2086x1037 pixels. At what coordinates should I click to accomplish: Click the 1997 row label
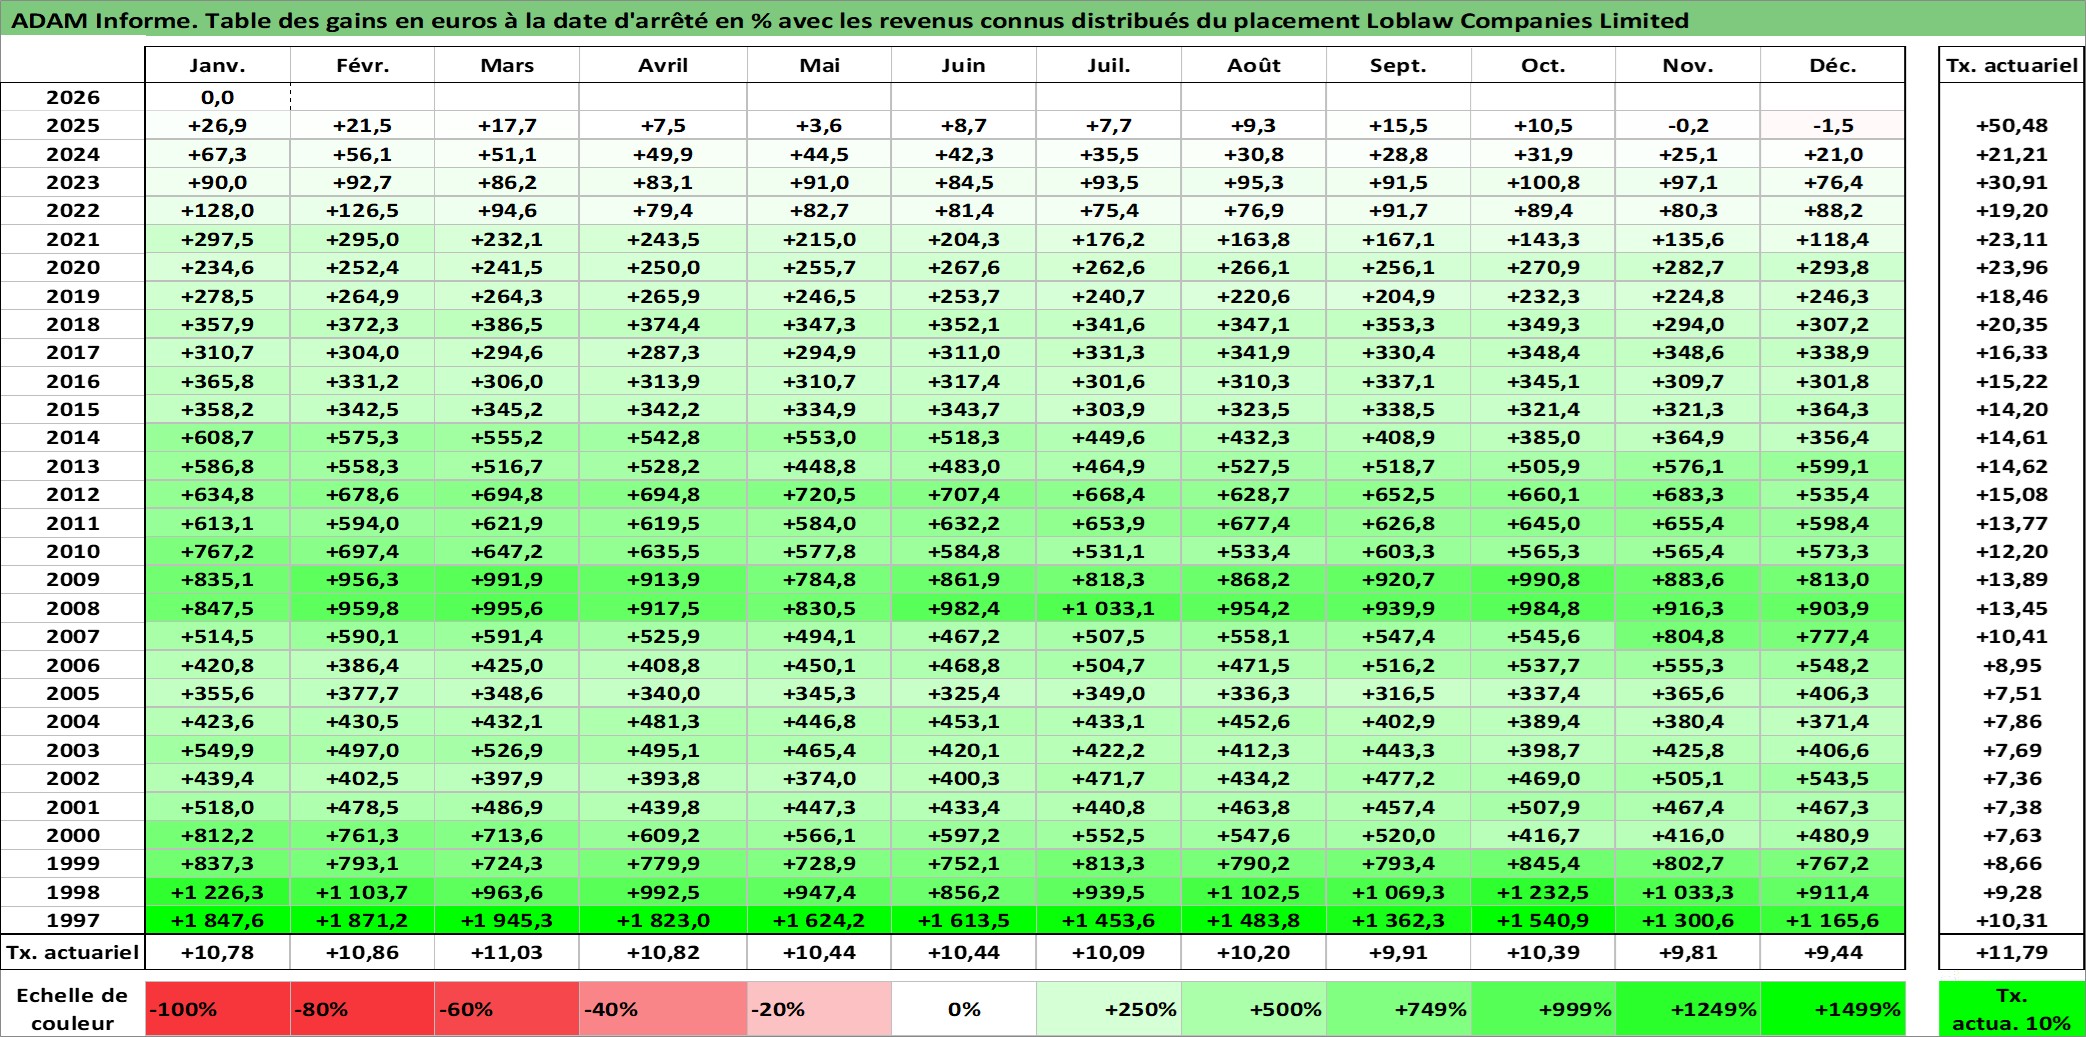[73, 920]
